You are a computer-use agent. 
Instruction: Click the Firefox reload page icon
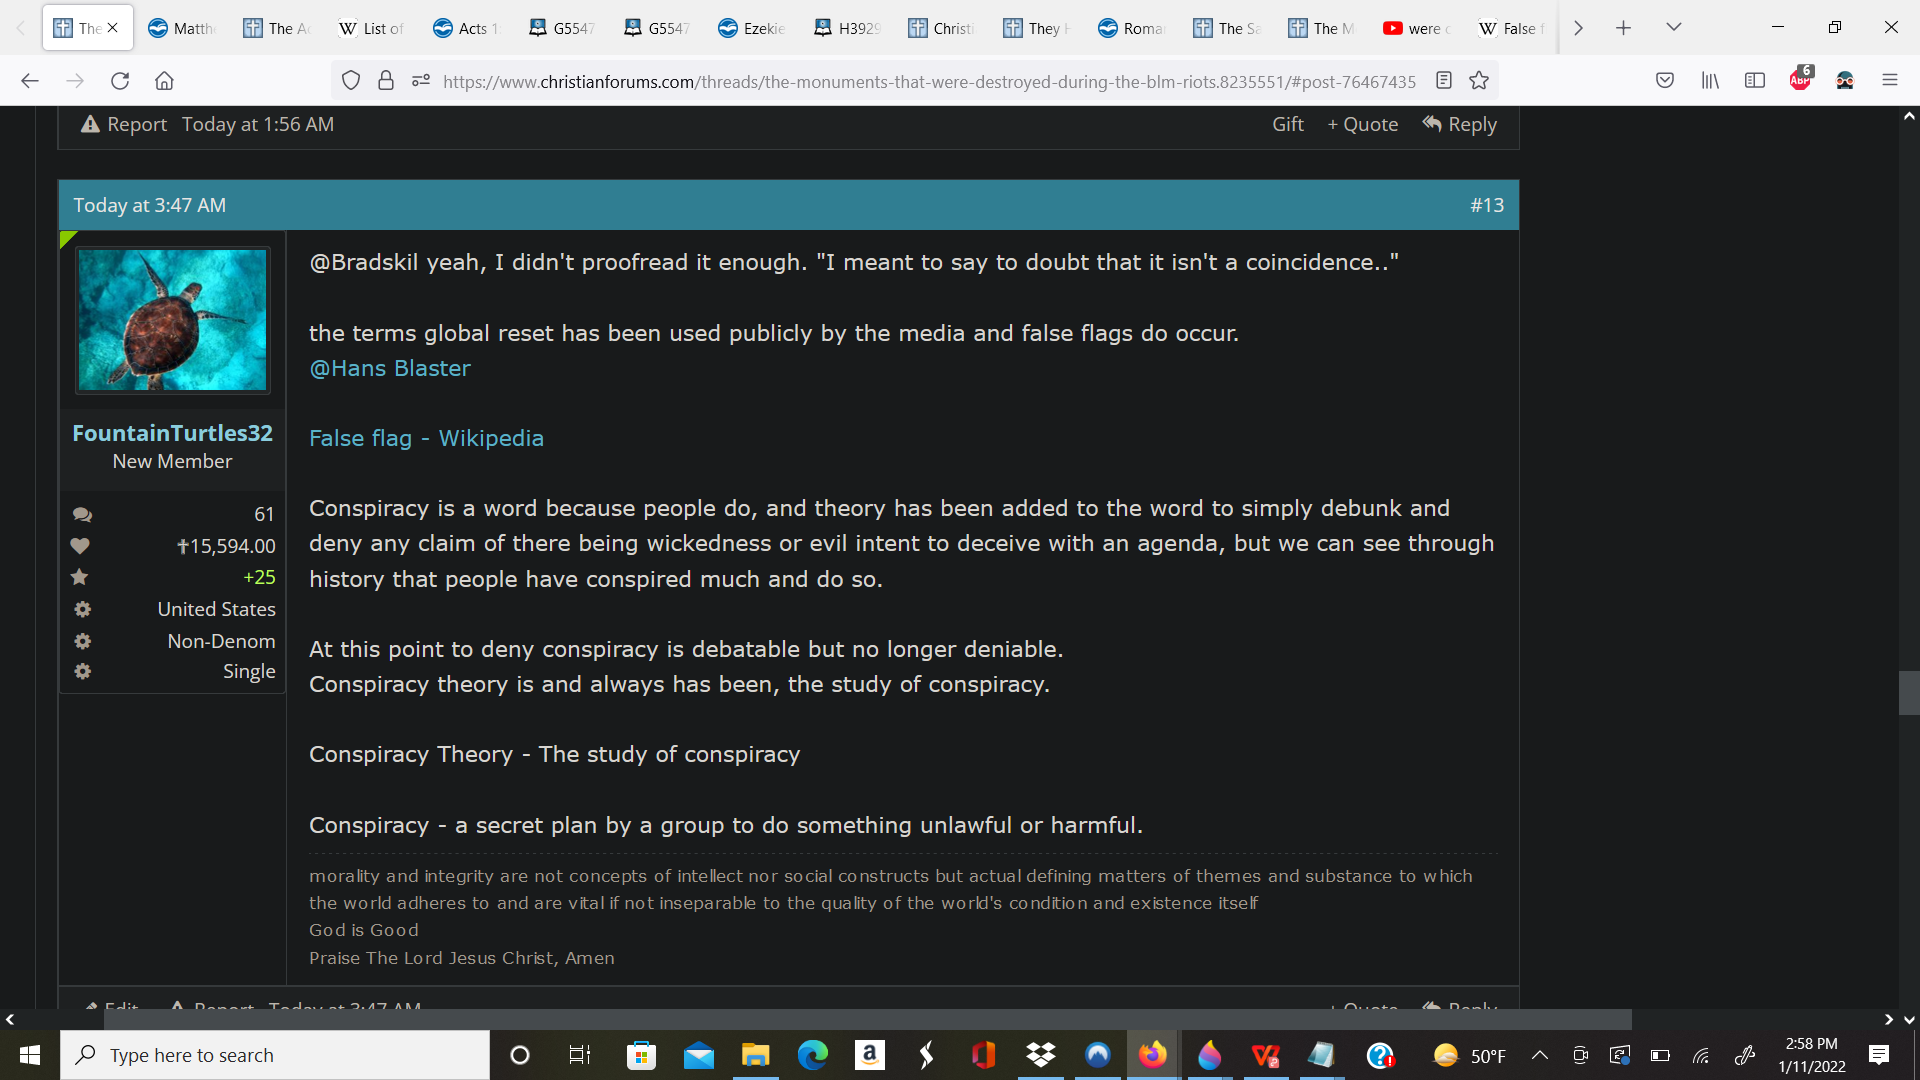(x=120, y=81)
